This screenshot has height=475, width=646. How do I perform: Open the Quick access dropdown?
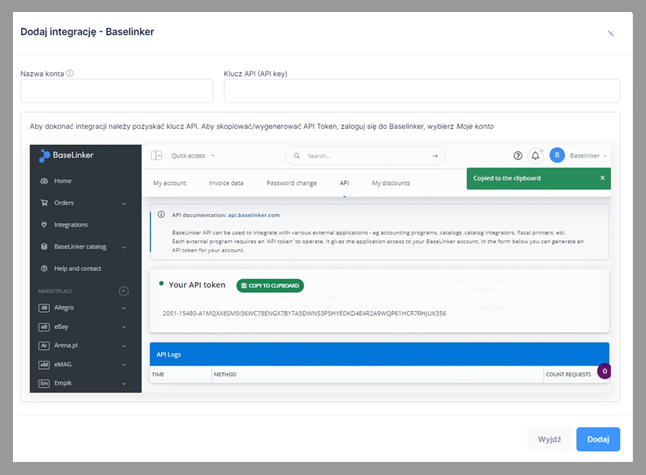click(193, 156)
